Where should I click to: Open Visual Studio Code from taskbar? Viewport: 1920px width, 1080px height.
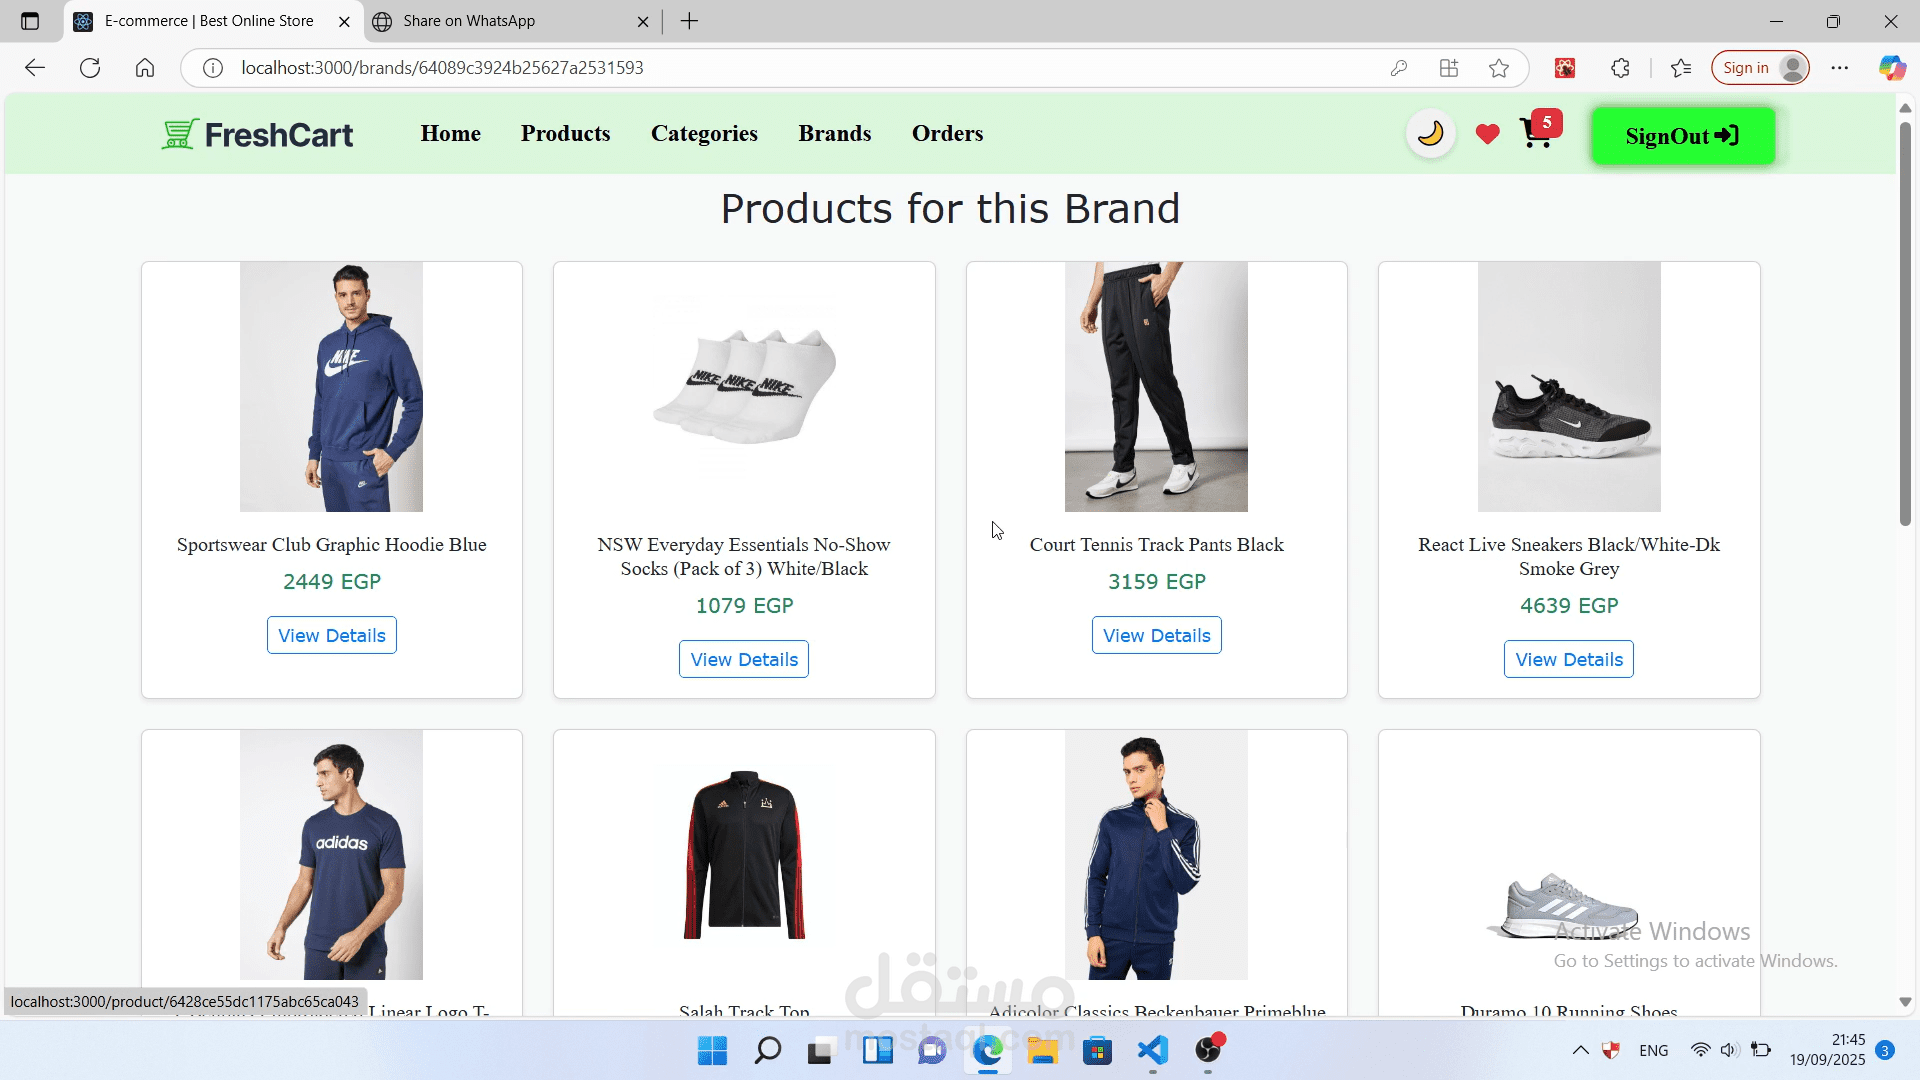pyautogui.click(x=1152, y=1051)
